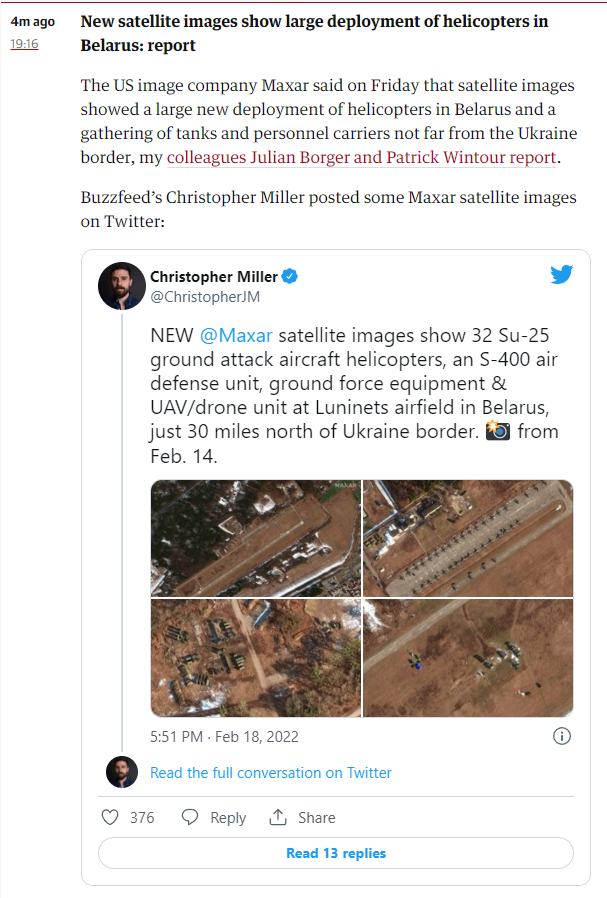This screenshot has height=898, width=607.
Task: View the bottom-left satellite image
Action: [x=255, y=658]
